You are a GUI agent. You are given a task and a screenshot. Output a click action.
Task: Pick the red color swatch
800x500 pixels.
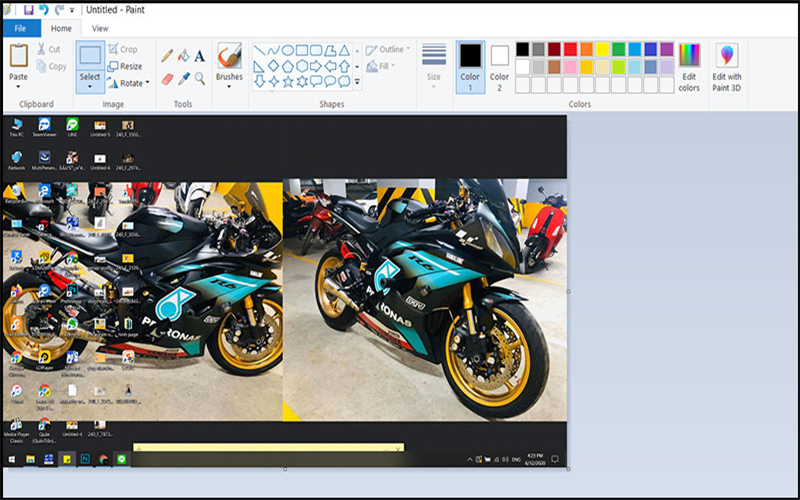tap(570, 49)
